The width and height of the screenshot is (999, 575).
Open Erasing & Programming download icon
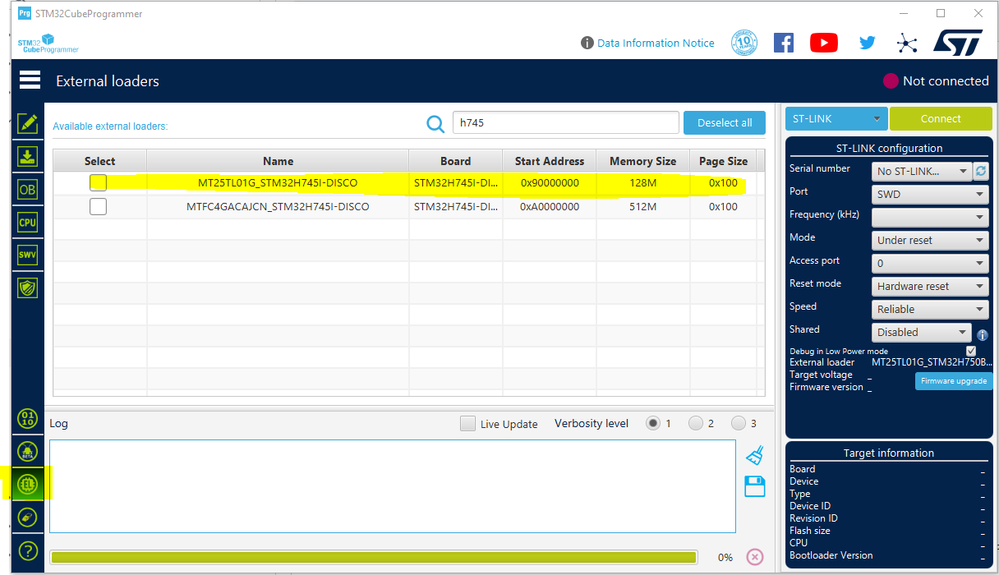27,157
